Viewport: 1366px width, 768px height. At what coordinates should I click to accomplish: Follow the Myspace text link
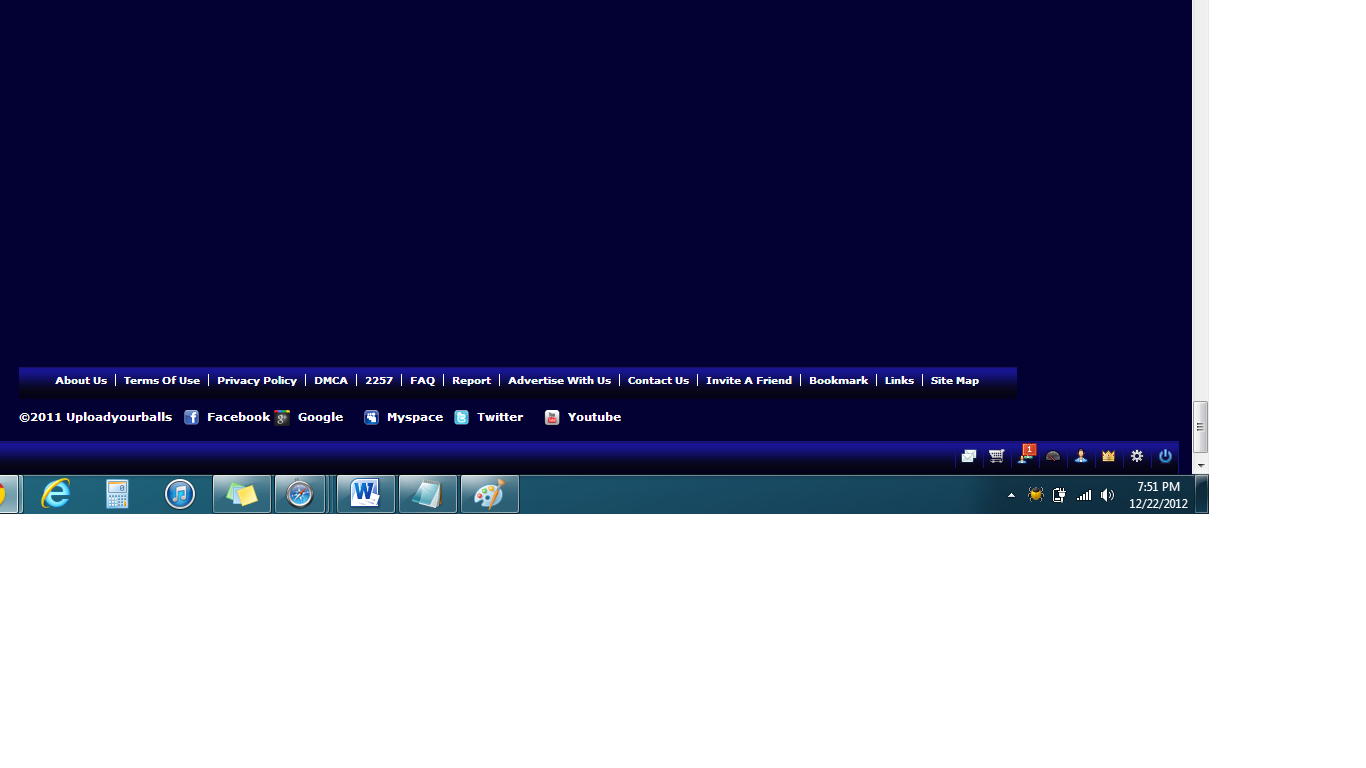pos(415,417)
